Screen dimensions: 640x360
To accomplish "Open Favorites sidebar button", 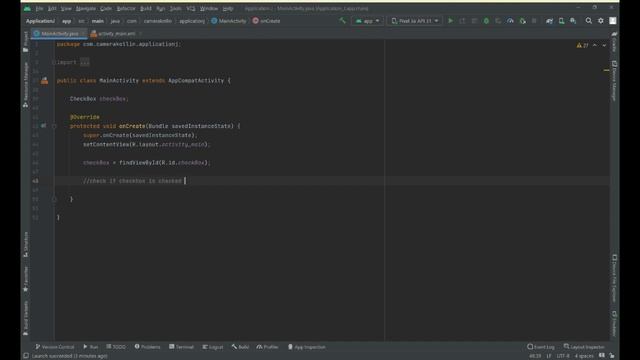I will (26, 279).
